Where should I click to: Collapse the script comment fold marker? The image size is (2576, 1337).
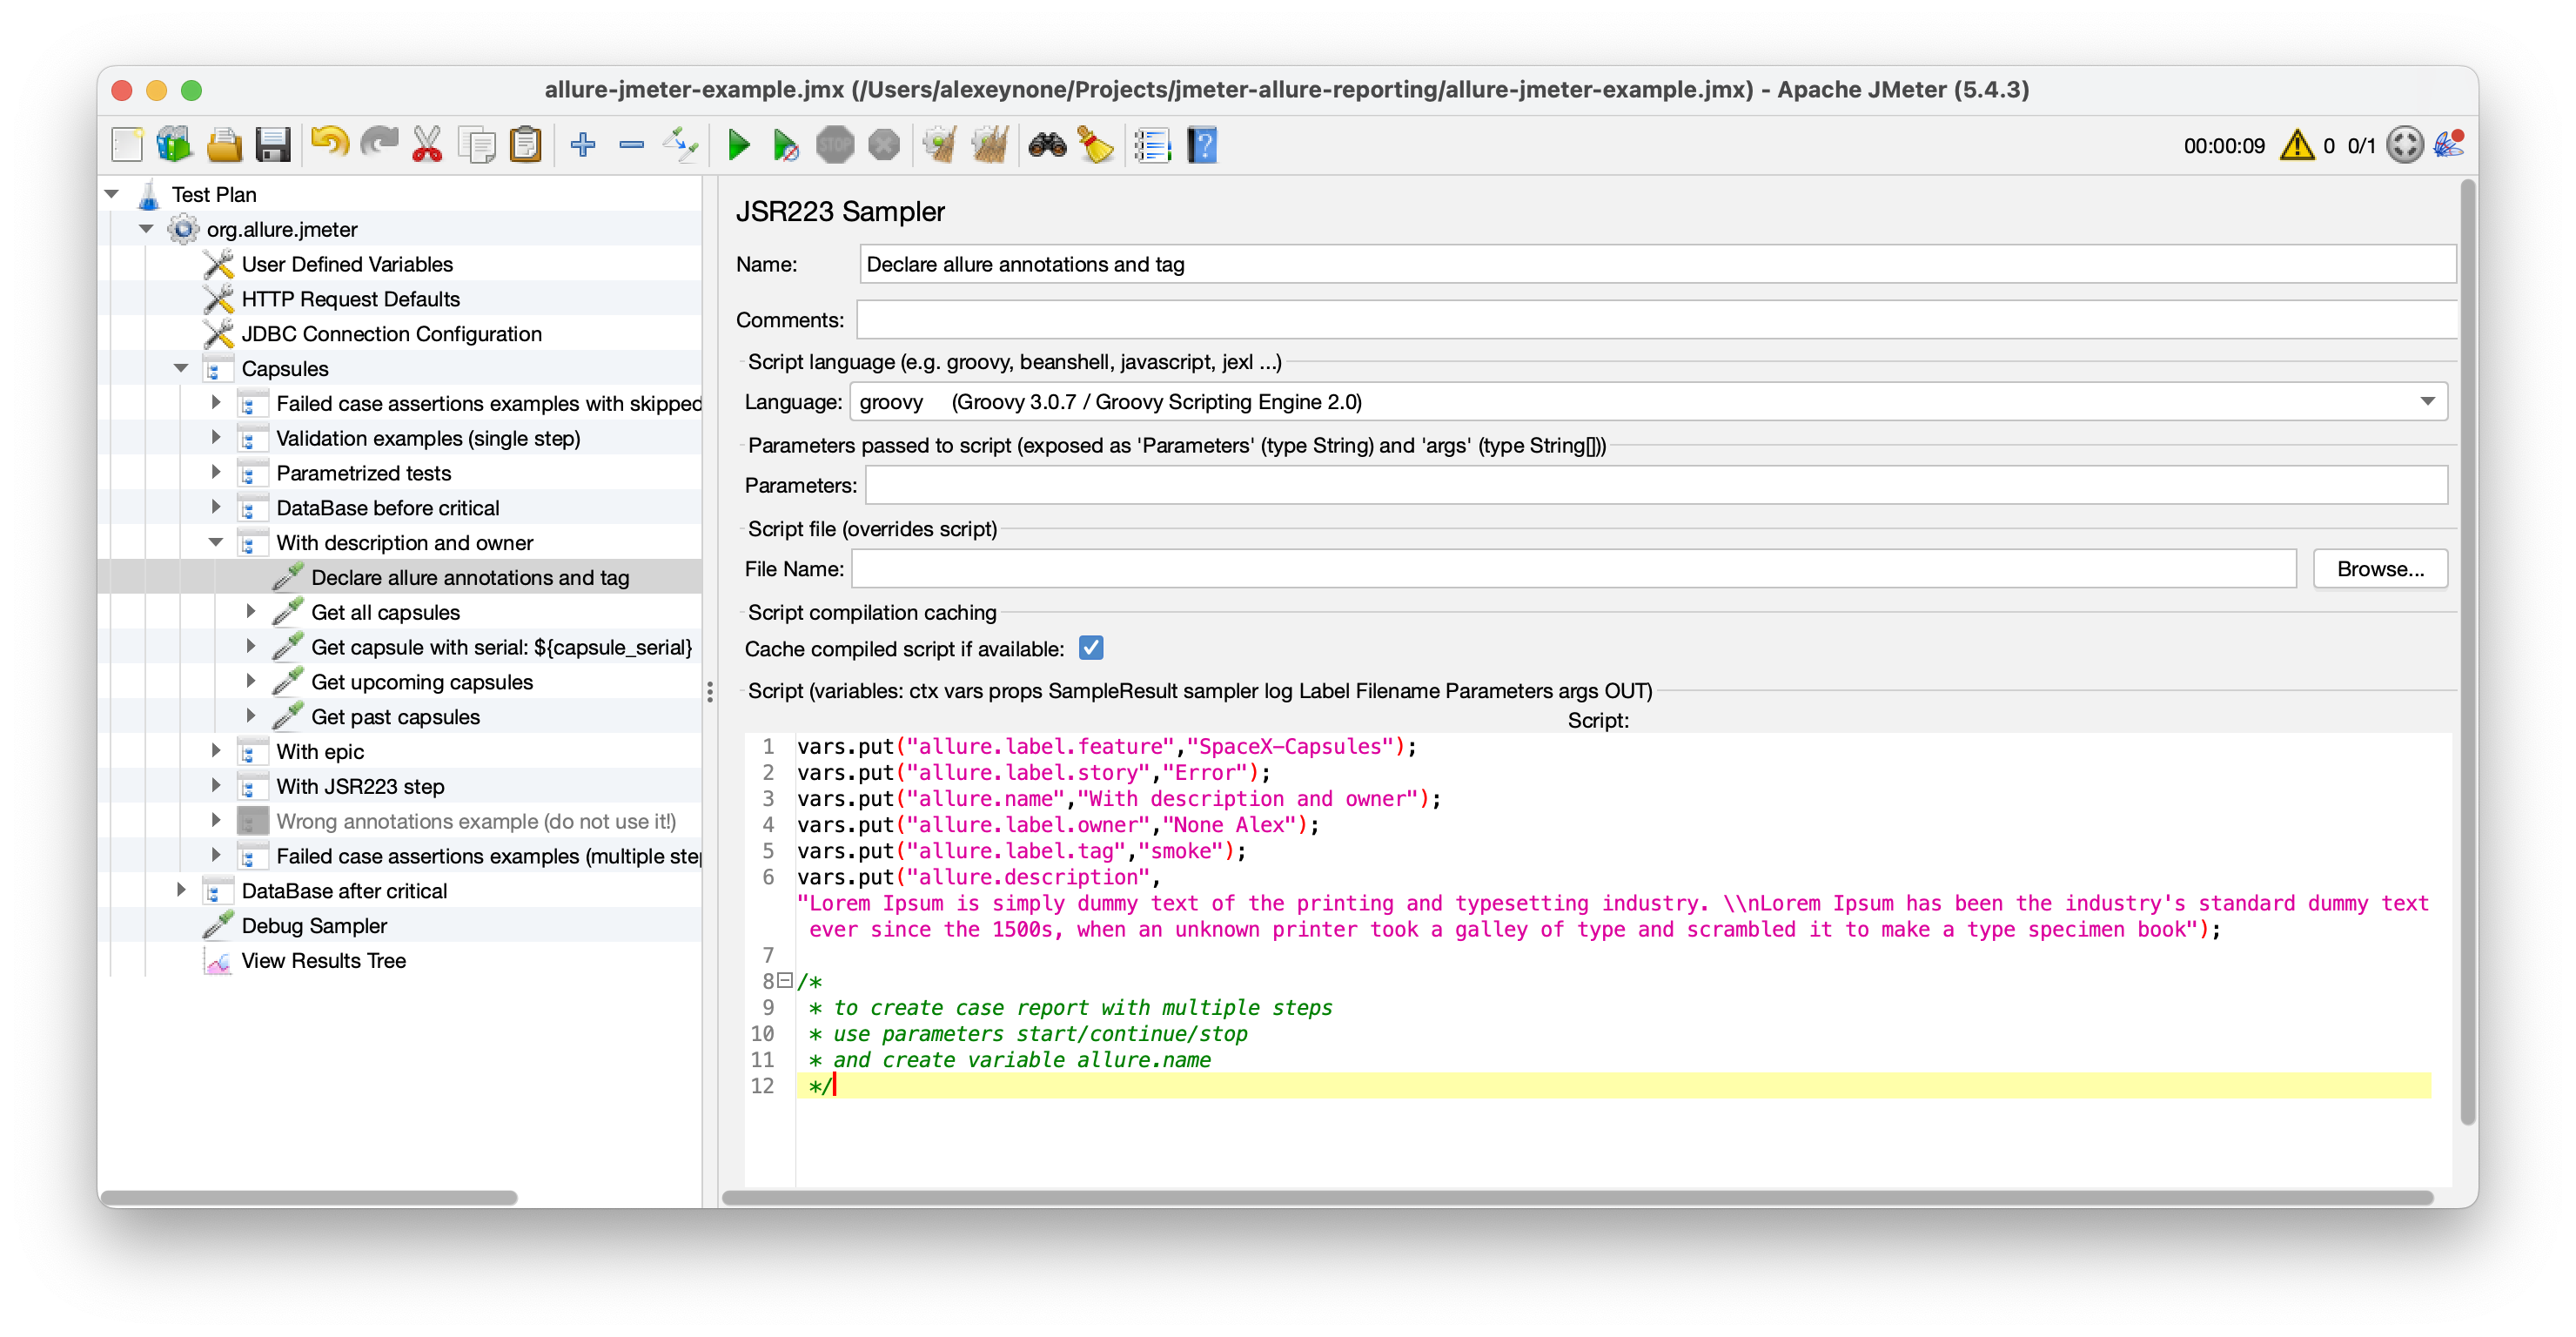(x=785, y=981)
